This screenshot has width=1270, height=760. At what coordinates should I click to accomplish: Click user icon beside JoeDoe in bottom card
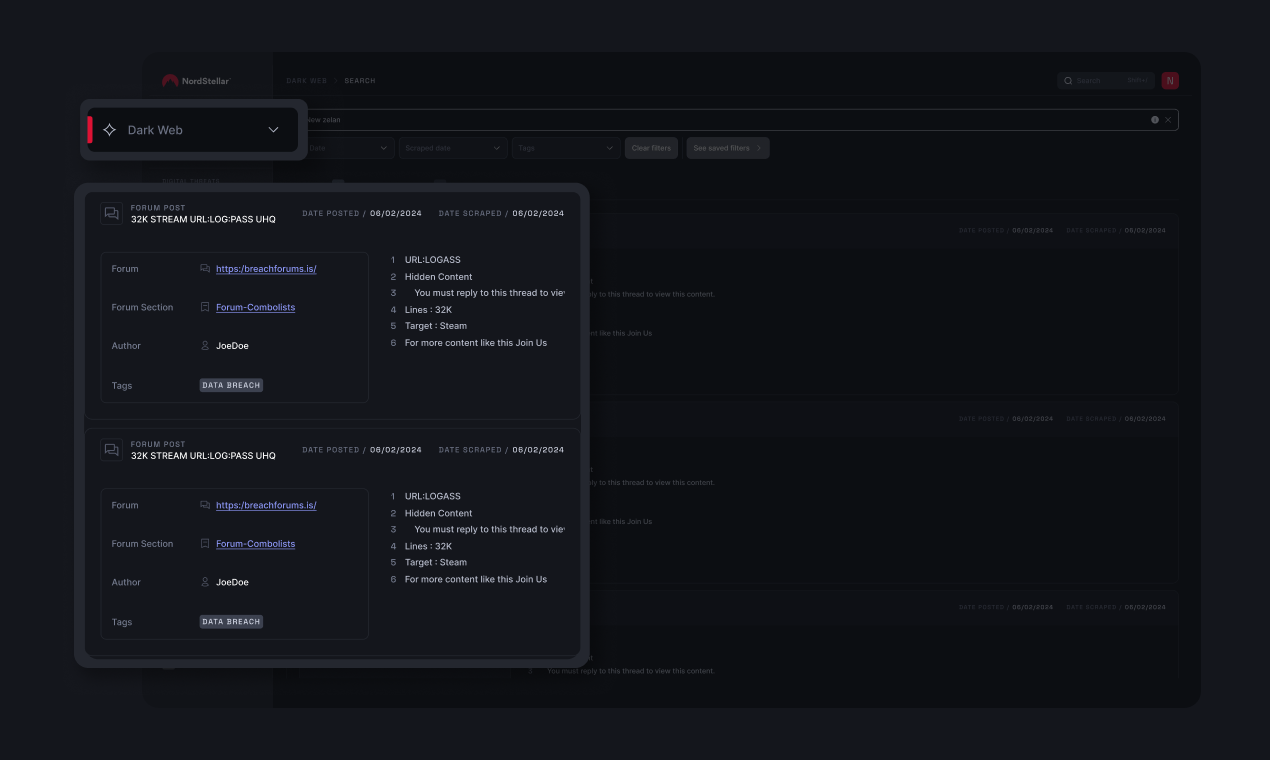coord(205,582)
